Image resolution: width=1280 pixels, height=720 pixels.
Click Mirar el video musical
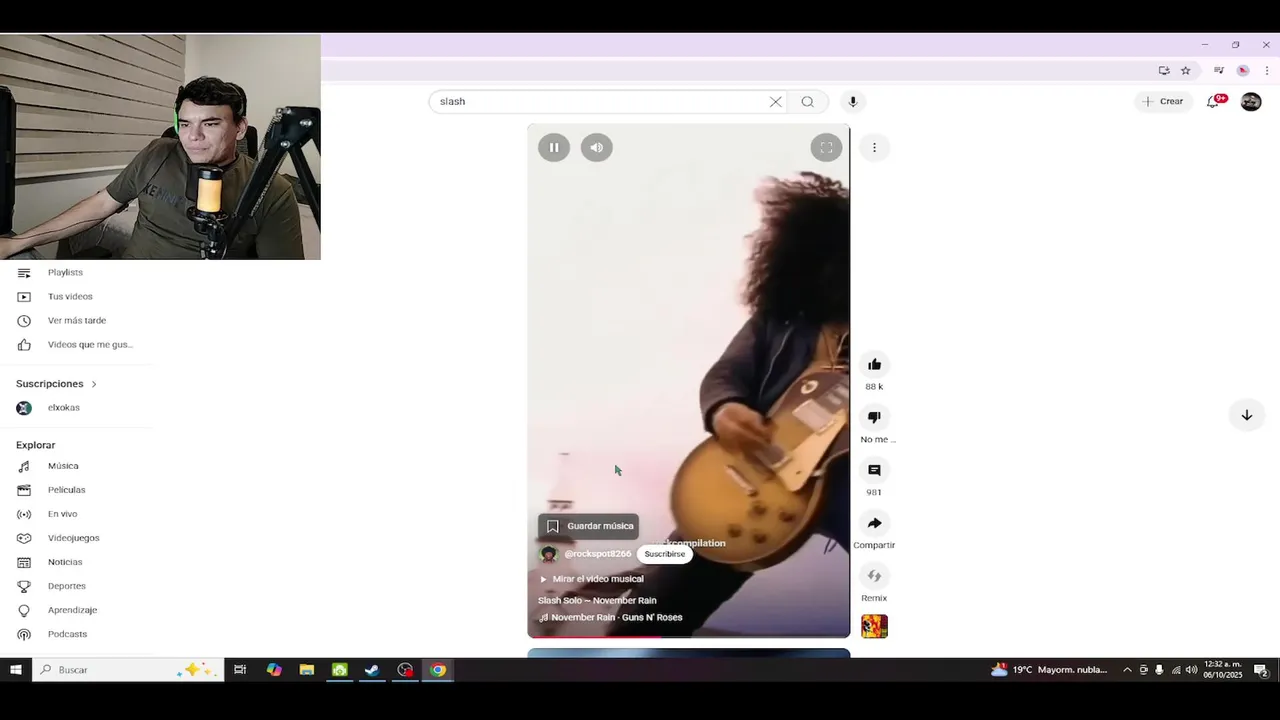coord(591,579)
